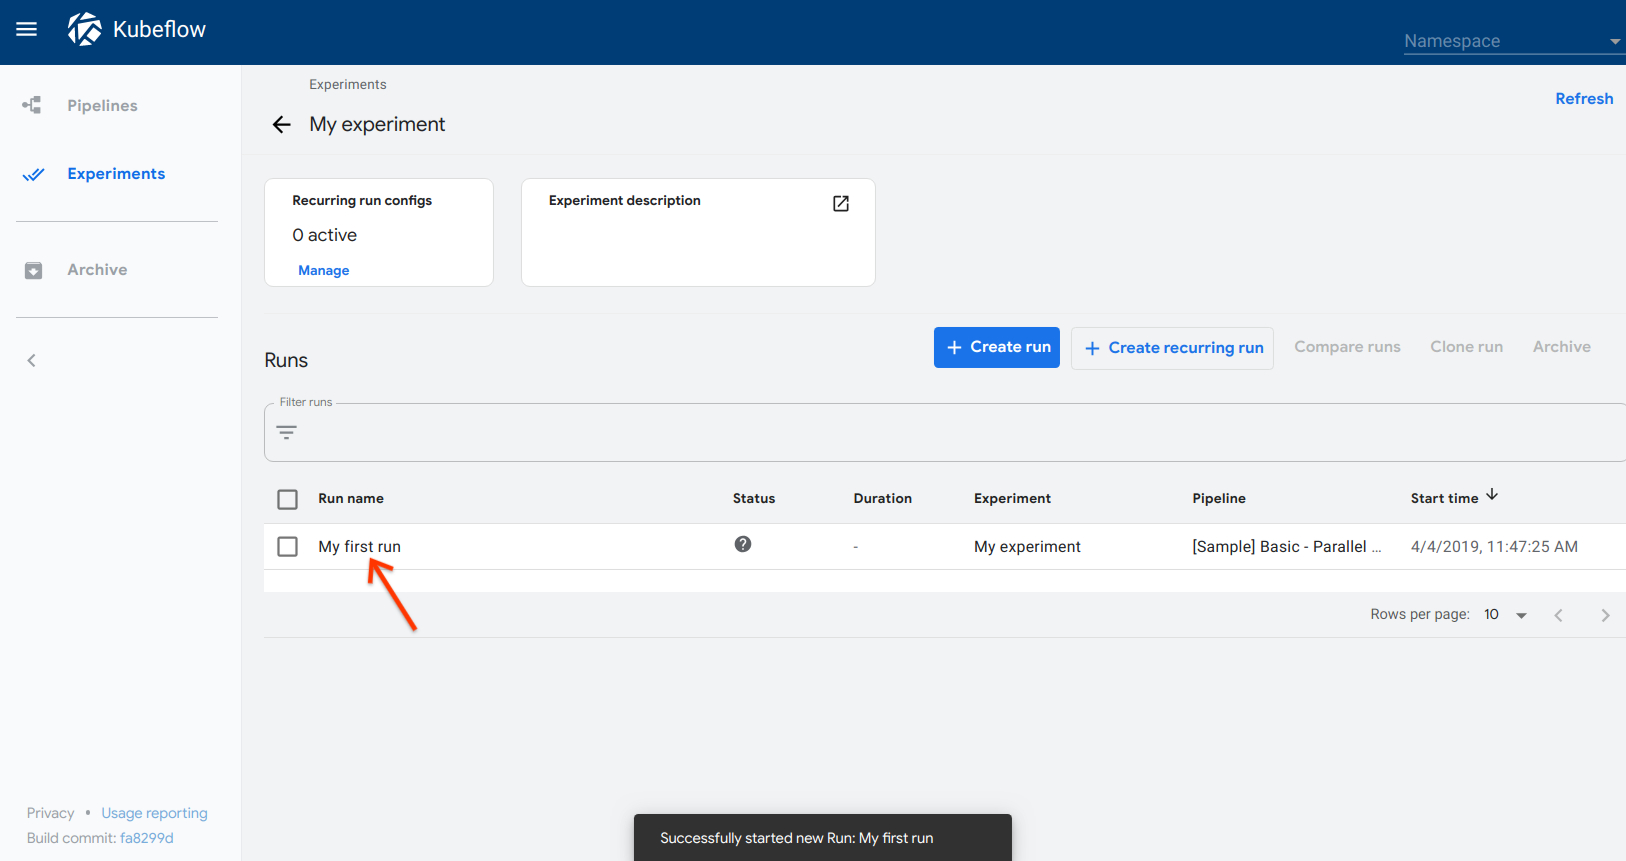Click the filter runs icon
This screenshot has width=1626, height=861.
287,433
